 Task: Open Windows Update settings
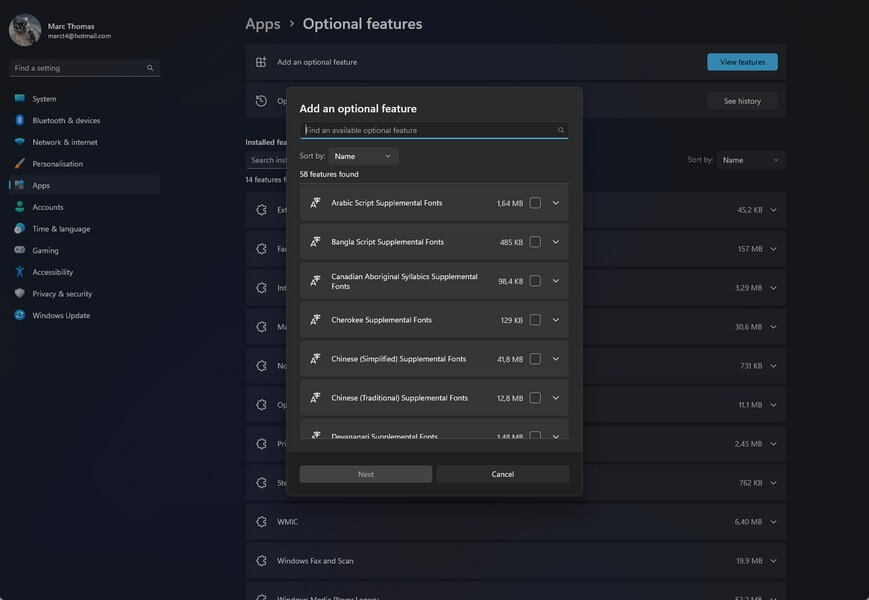[x=84, y=315]
